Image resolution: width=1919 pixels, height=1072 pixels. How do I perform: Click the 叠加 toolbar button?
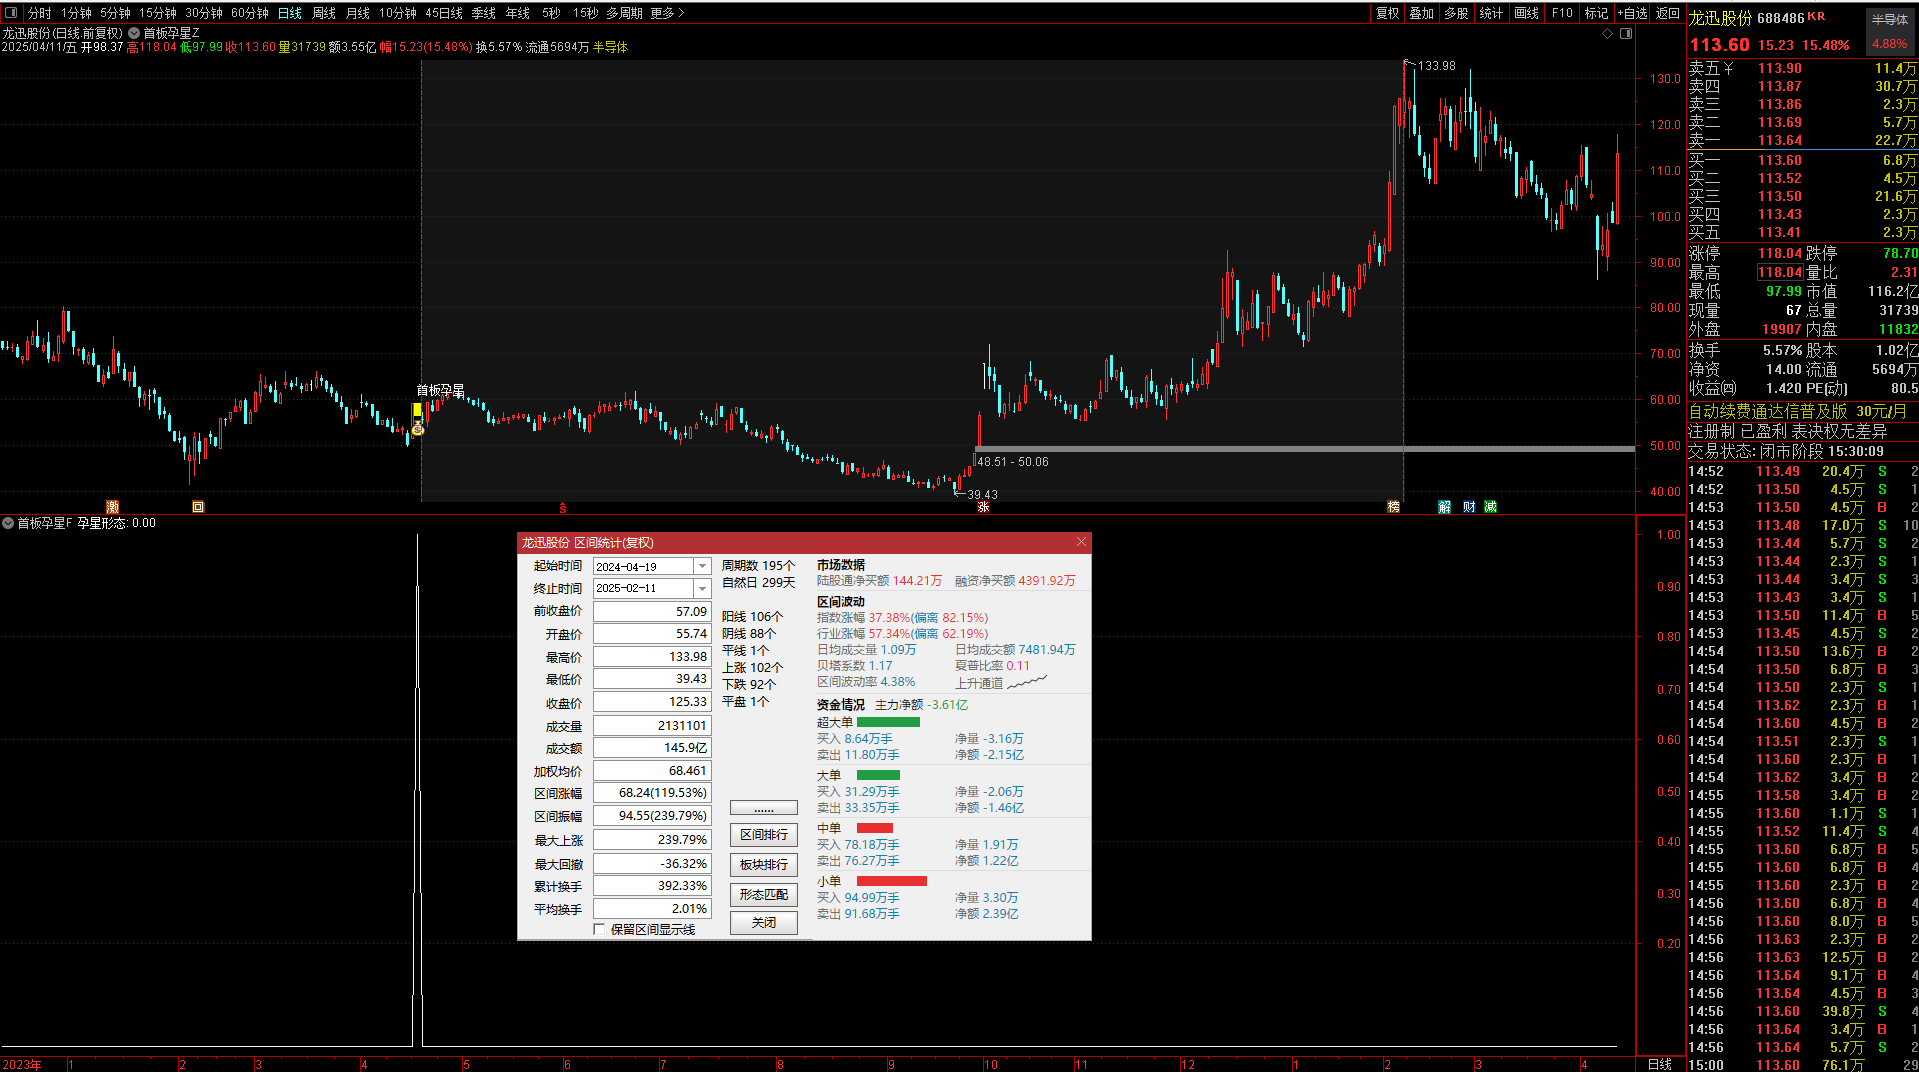(1422, 13)
